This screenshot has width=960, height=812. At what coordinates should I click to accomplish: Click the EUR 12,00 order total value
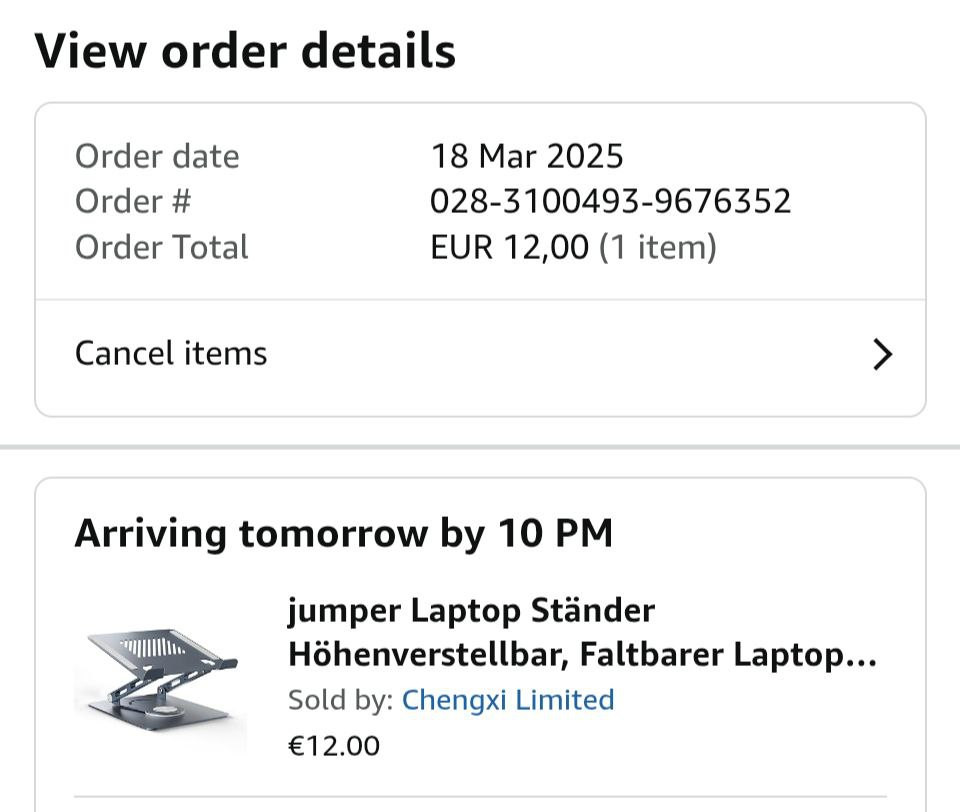509,247
